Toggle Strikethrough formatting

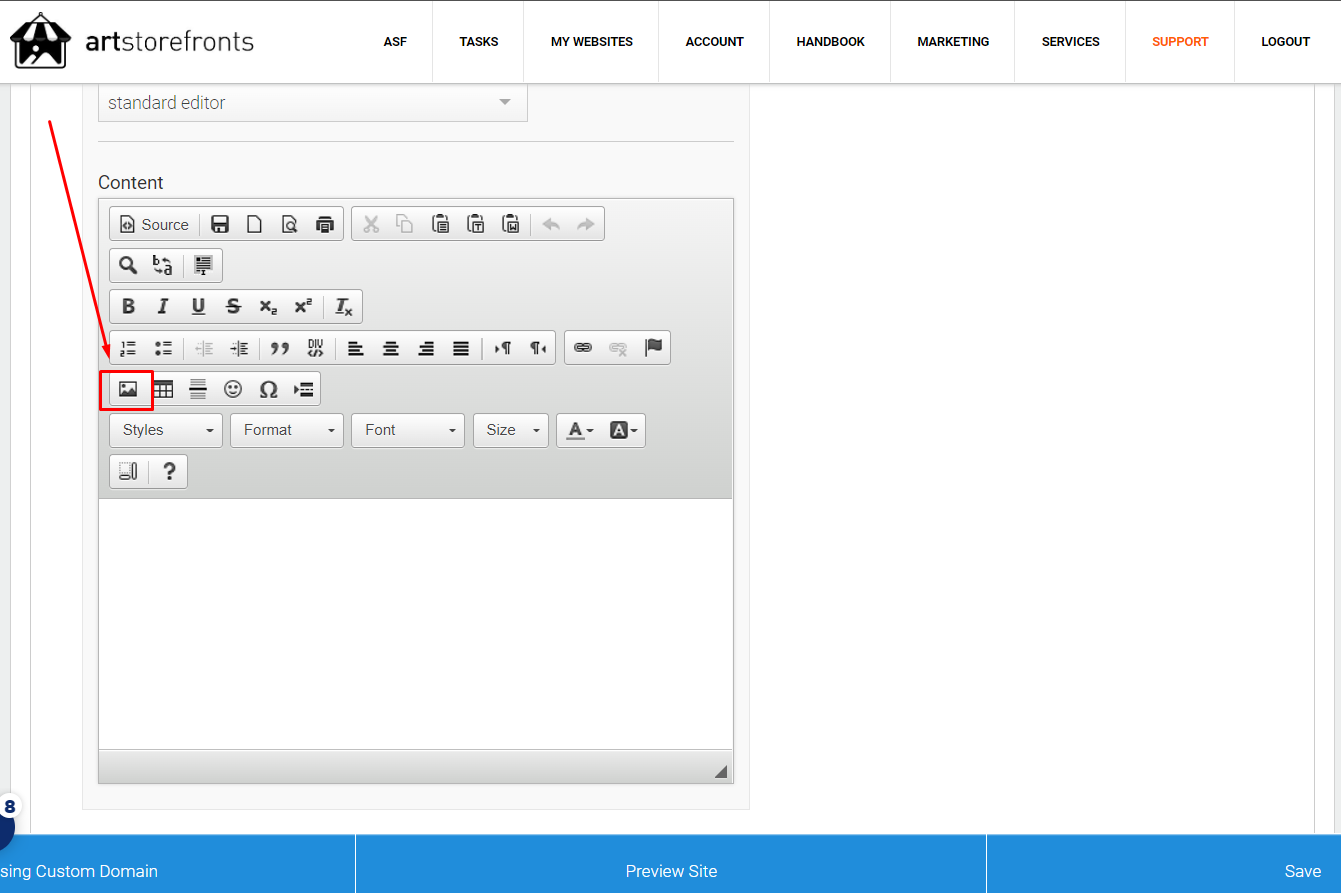point(233,306)
